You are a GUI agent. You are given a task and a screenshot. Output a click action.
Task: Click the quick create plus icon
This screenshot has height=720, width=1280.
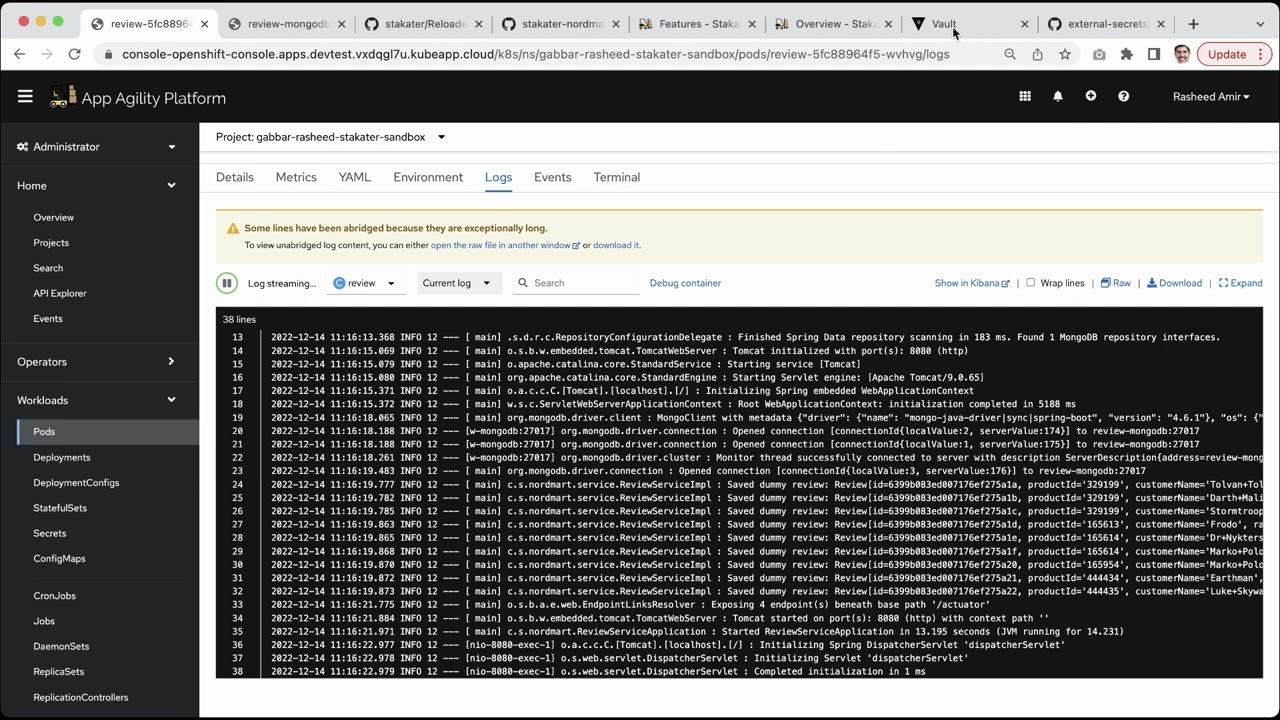1091,96
